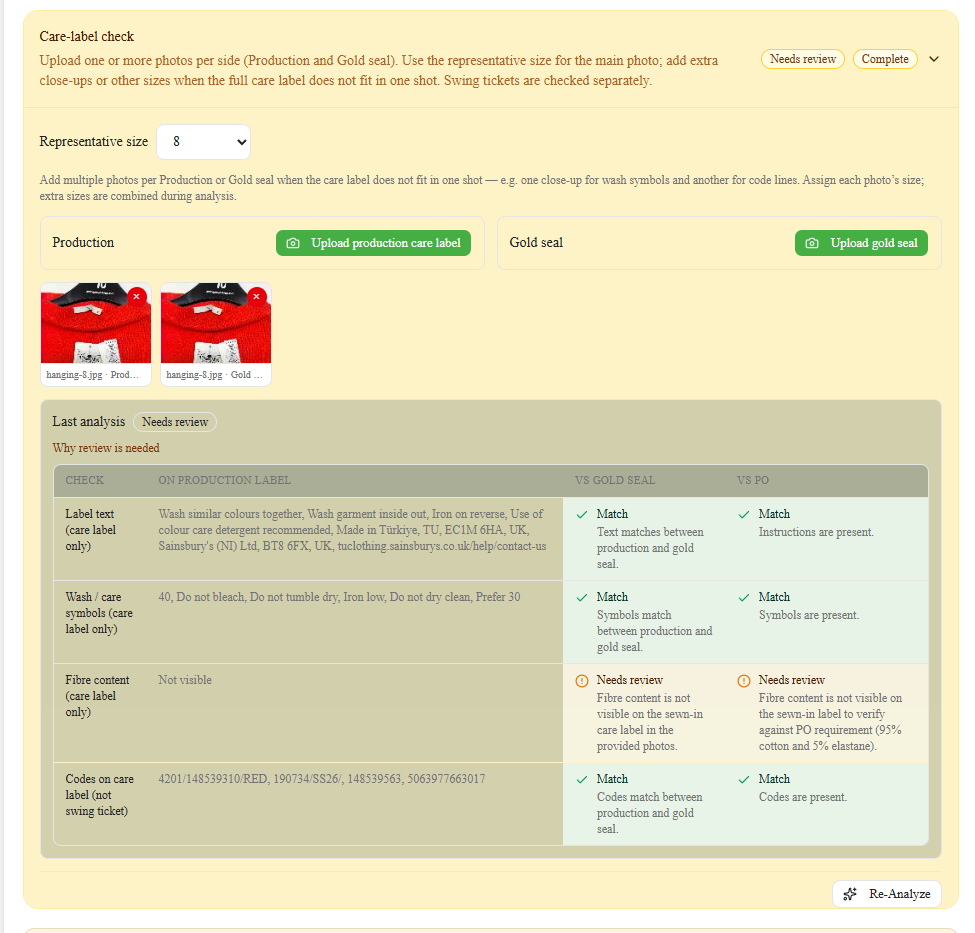Click Label text checkmark under VS Gold Seal
This screenshot has width=975, height=933.
coord(582,514)
